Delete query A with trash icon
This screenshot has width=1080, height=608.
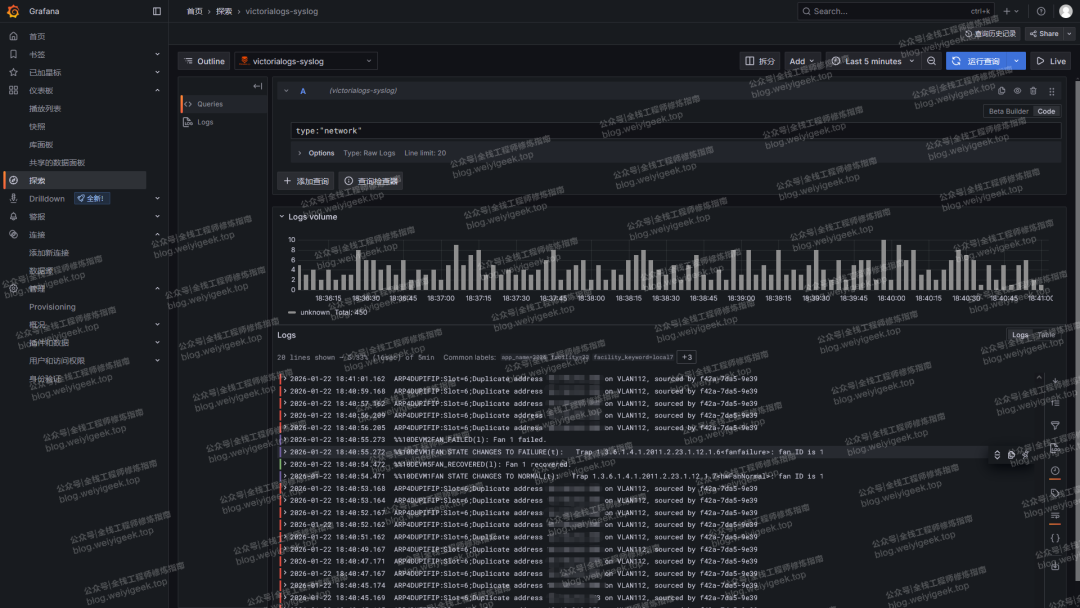[x=1033, y=91]
